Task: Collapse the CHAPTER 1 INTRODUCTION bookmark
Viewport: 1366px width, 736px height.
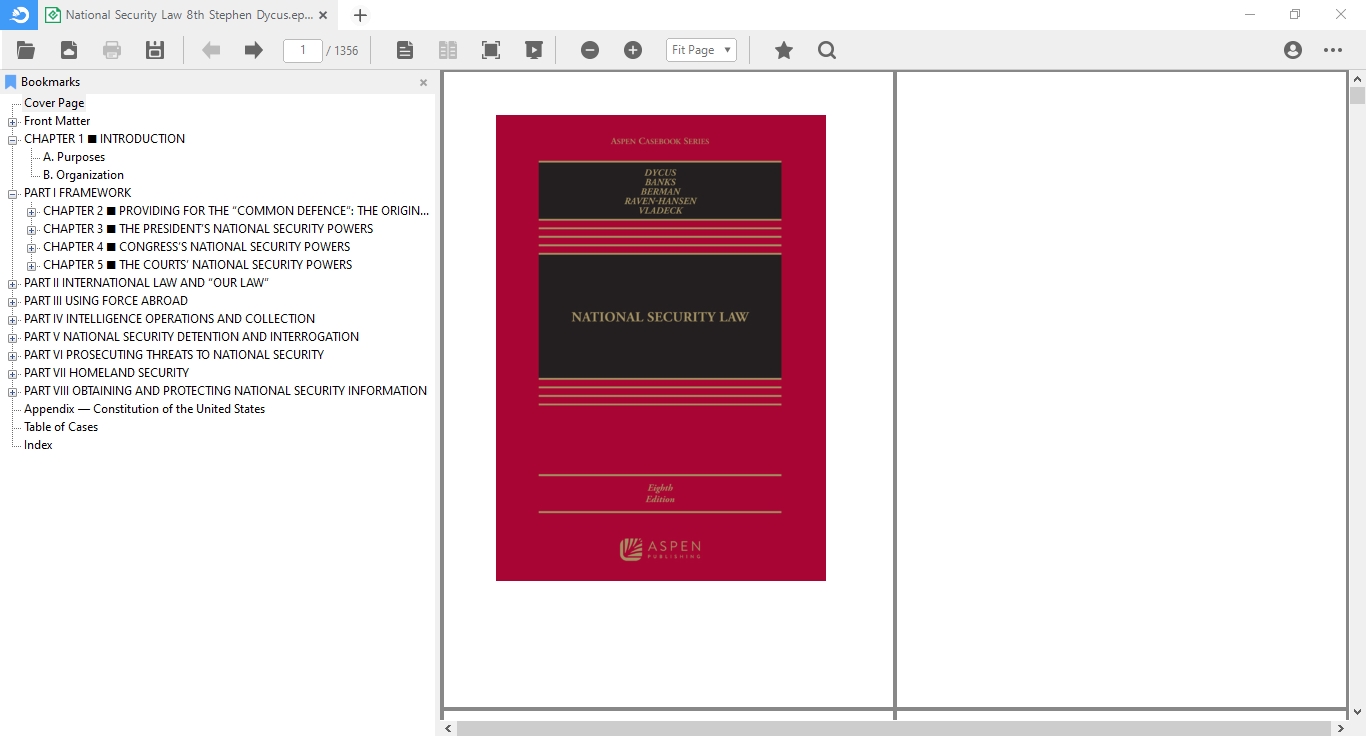Action: [x=13, y=140]
